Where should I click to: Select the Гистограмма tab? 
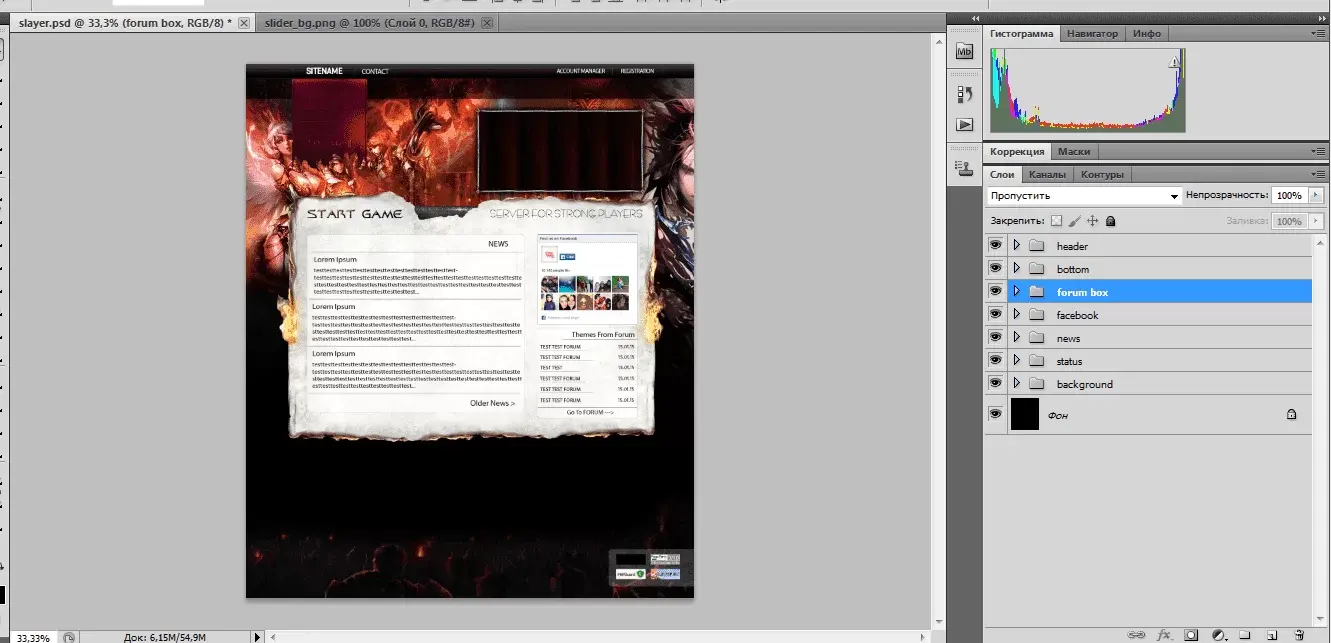click(1022, 34)
